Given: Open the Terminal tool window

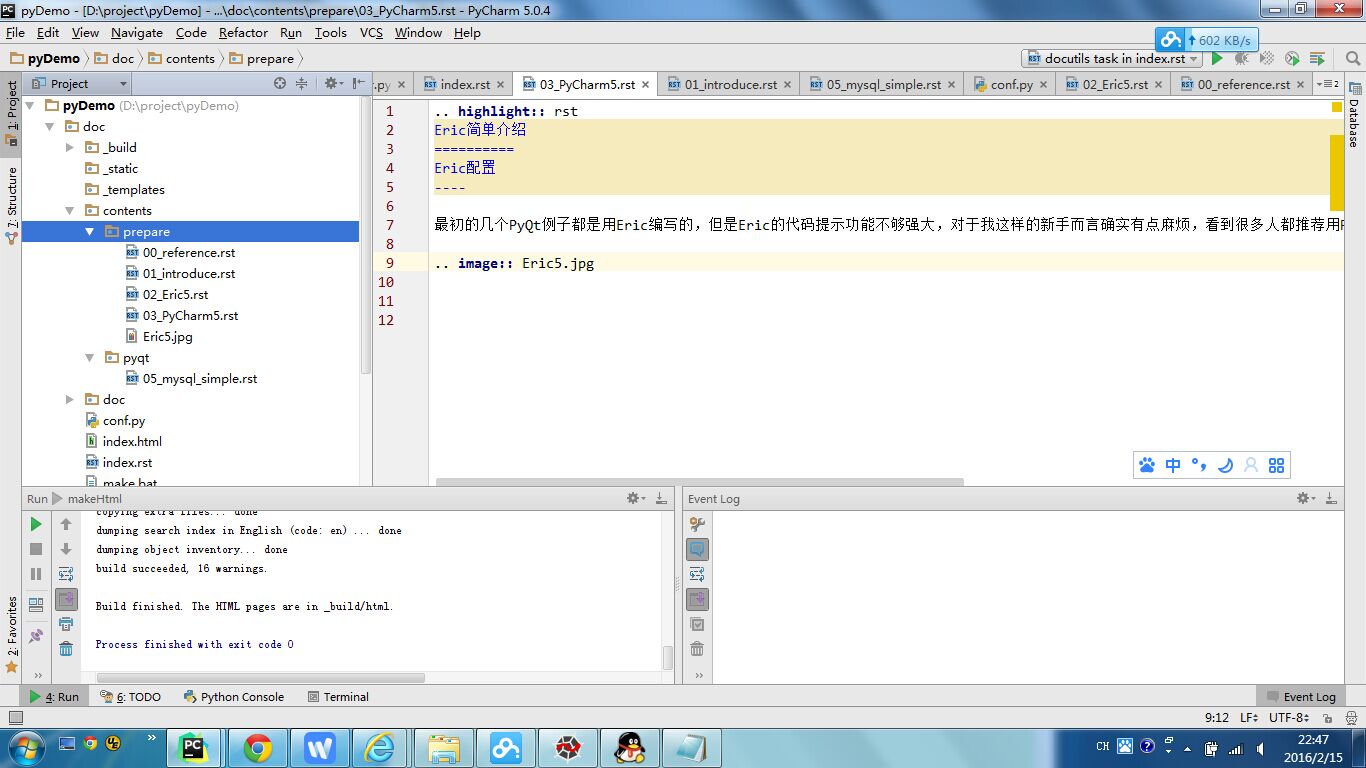Looking at the screenshot, I should (338, 697).
